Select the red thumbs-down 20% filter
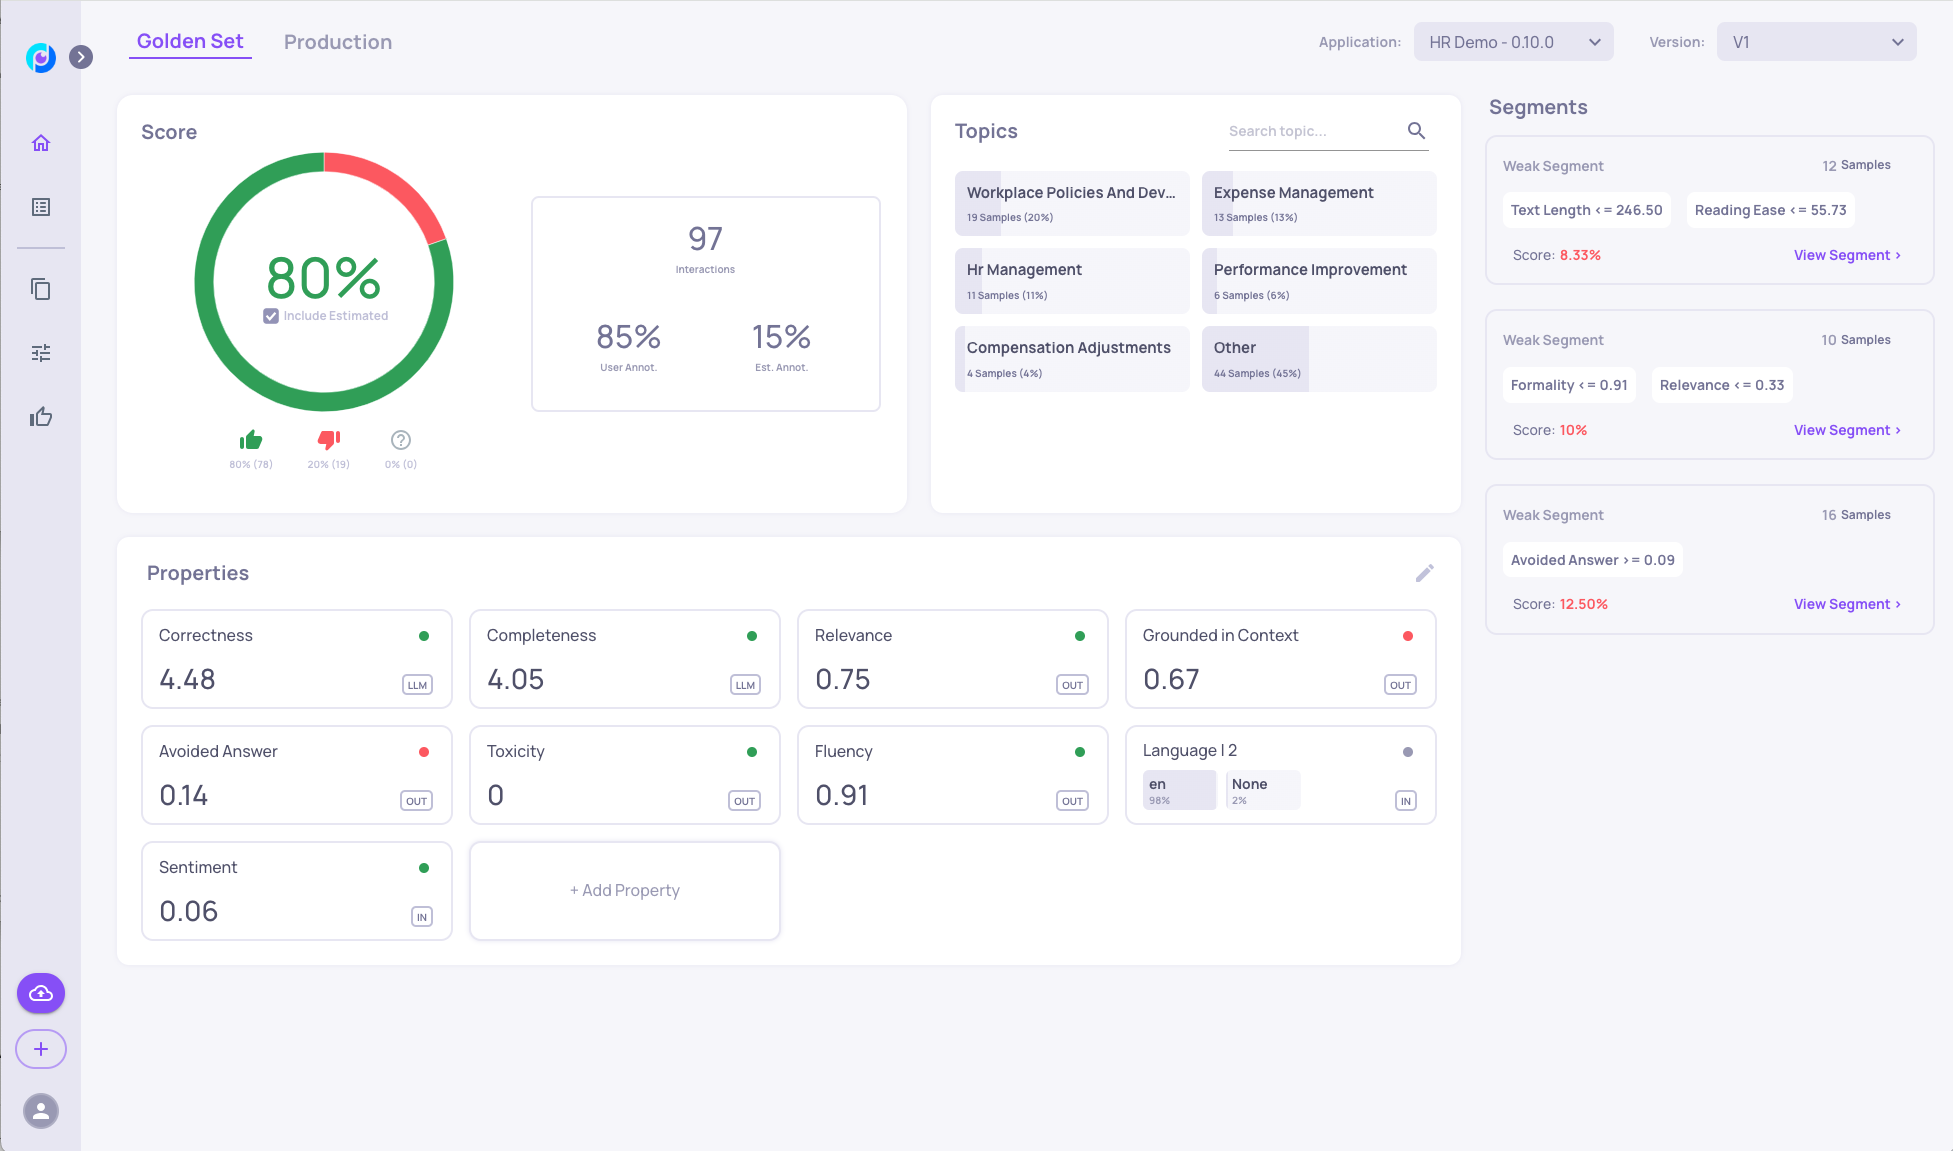Screen dimensions: 1953x1151 click(x=329, y=440)
